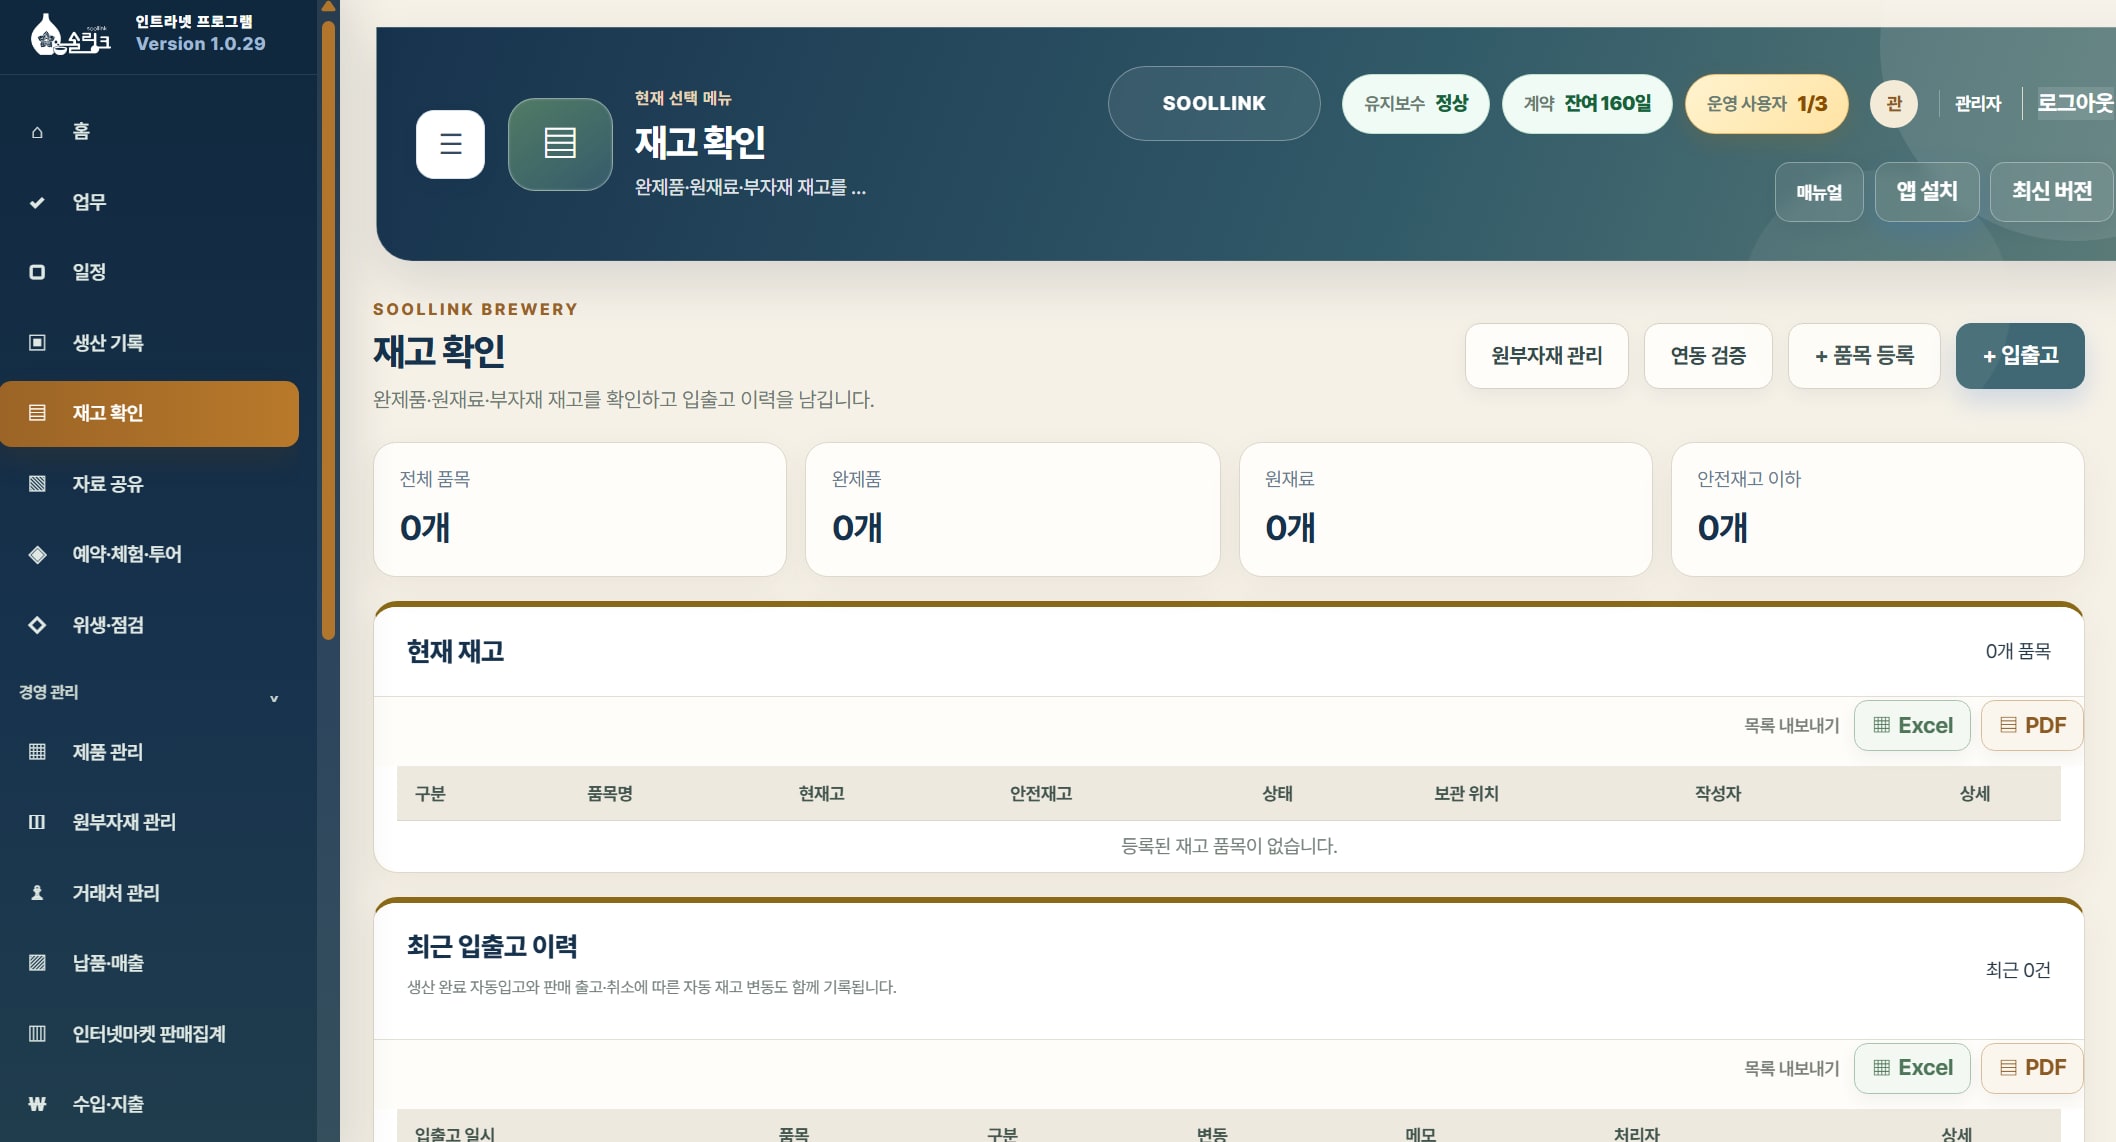The width and height of the screenshot is (2116, 1142).
Task: Click the sidebar vertical scrollbar
Action: click(x=328, y=330)
